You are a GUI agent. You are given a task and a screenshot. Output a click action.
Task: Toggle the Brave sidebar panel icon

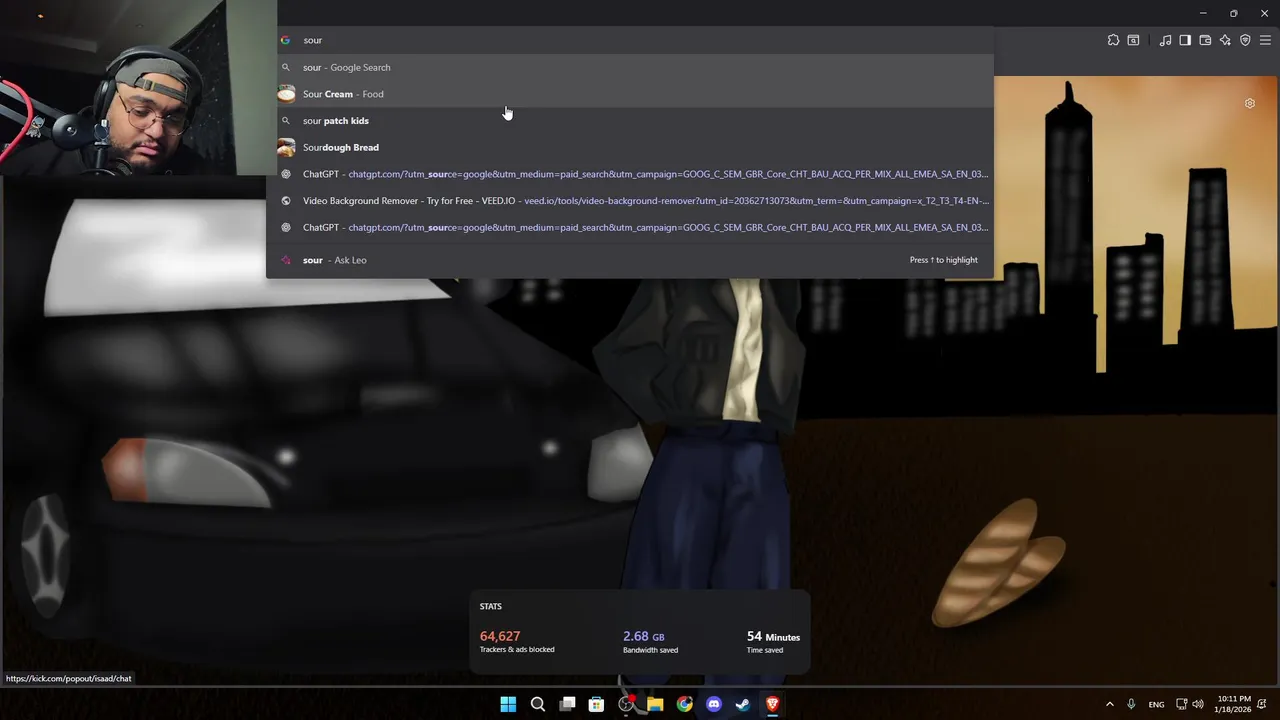coord(1185,40)
